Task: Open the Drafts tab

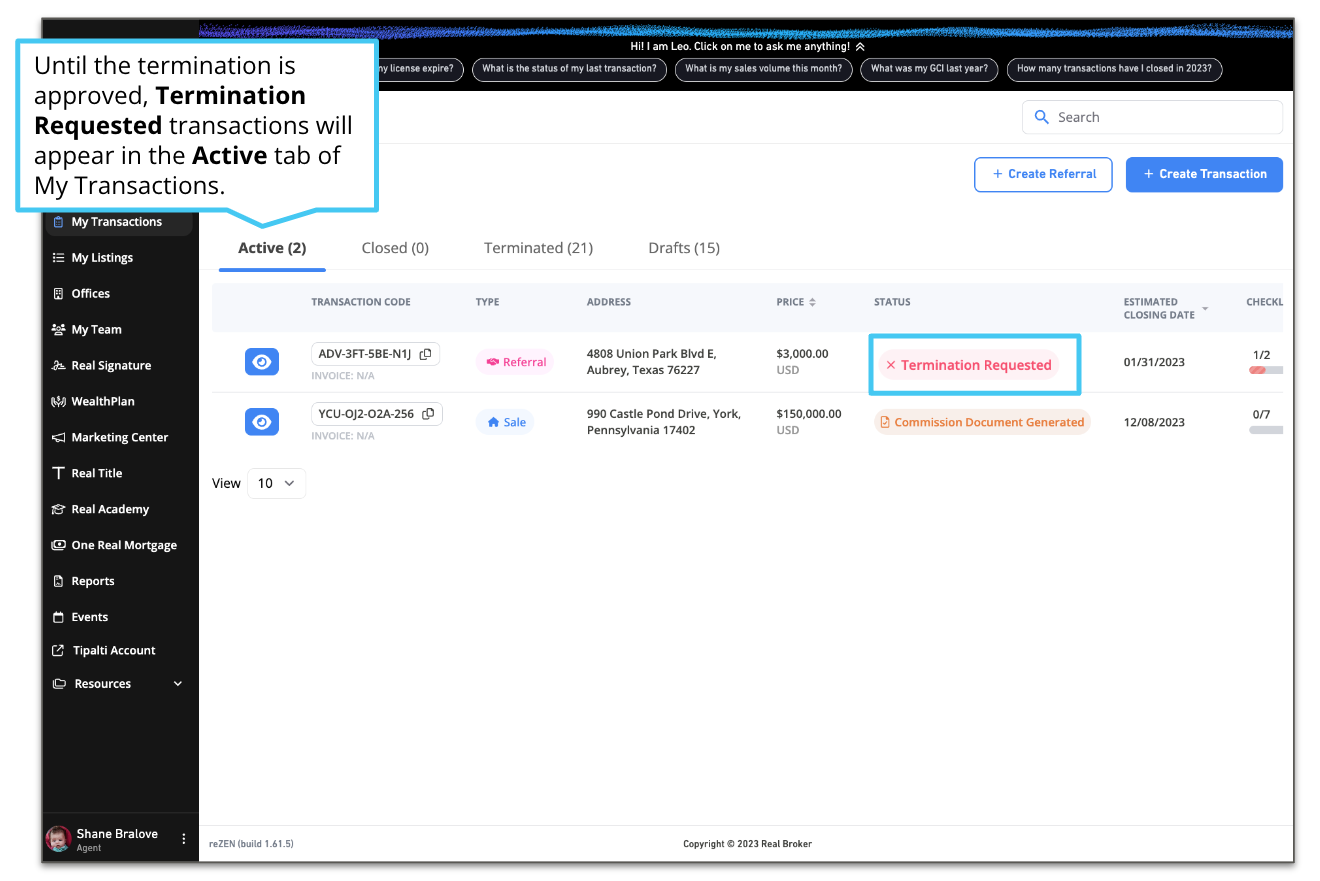Action: (684, 247)
